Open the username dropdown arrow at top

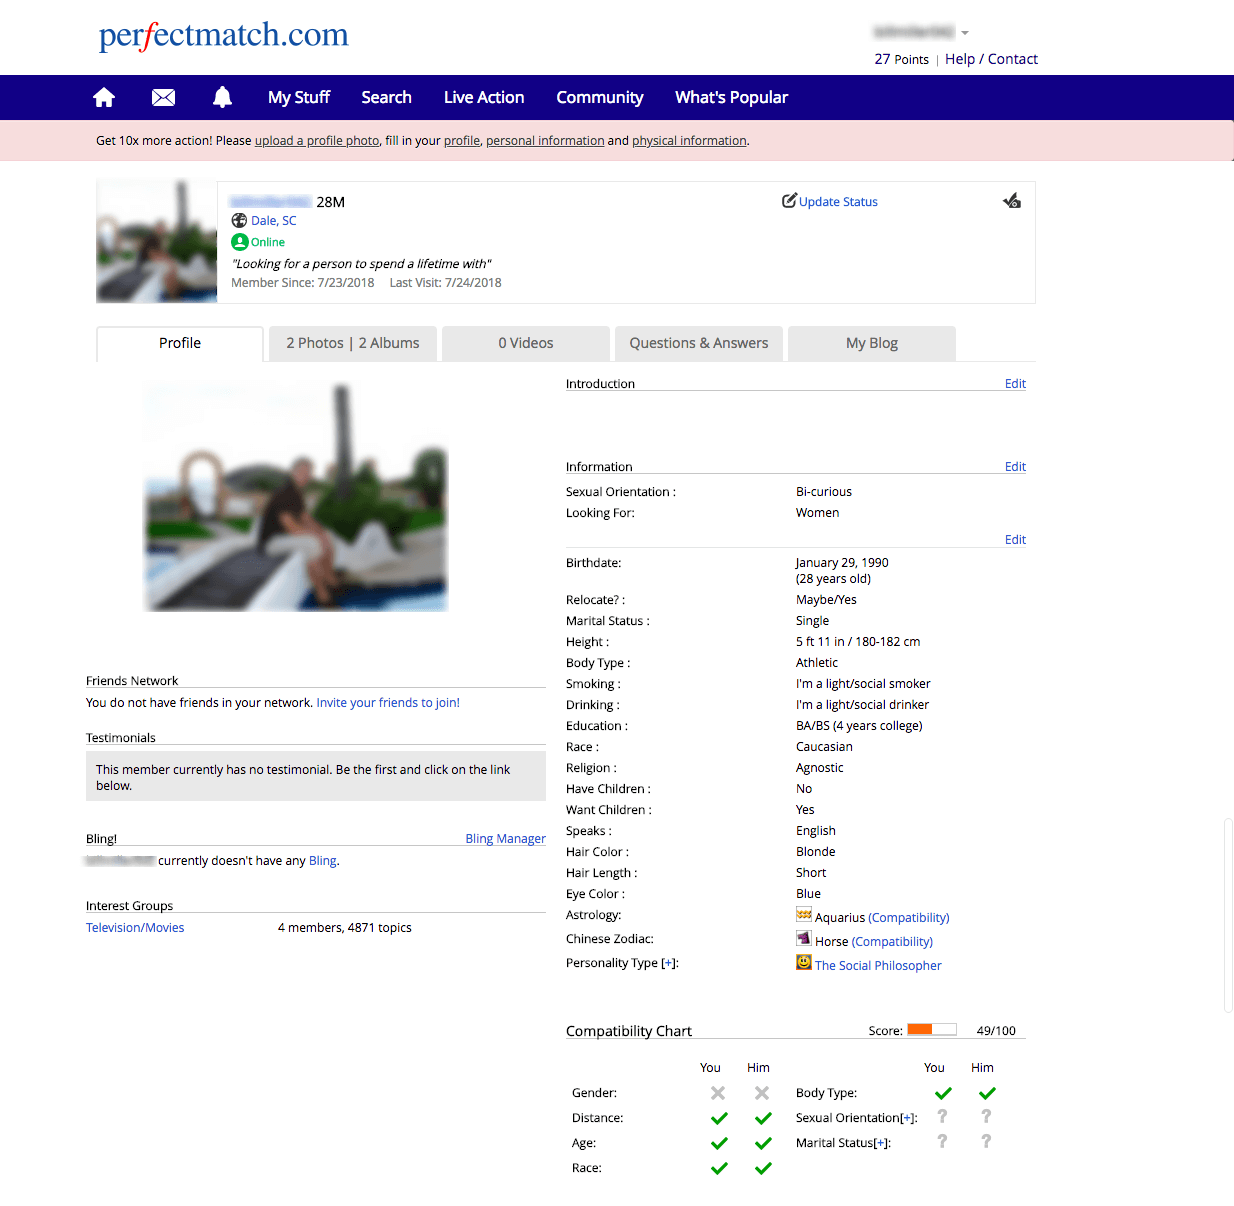[x=965, y=33]
